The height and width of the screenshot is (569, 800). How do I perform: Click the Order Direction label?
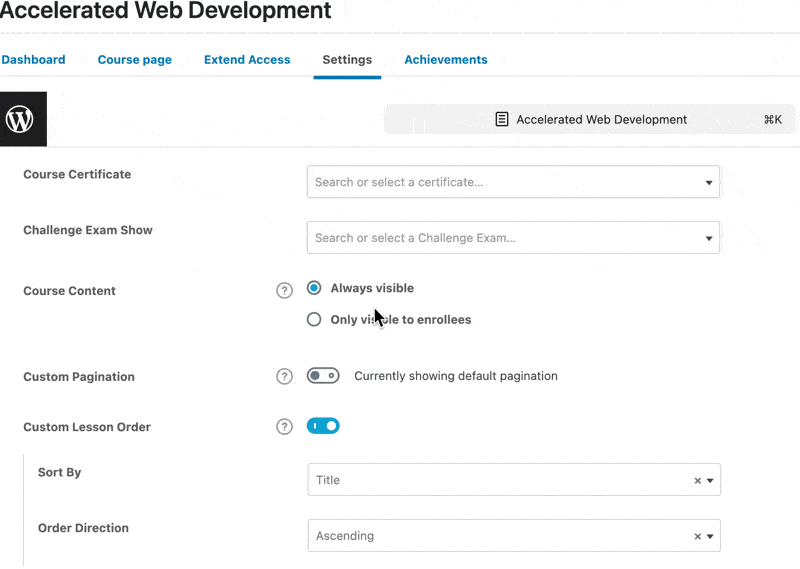click(x=83, y=528)
